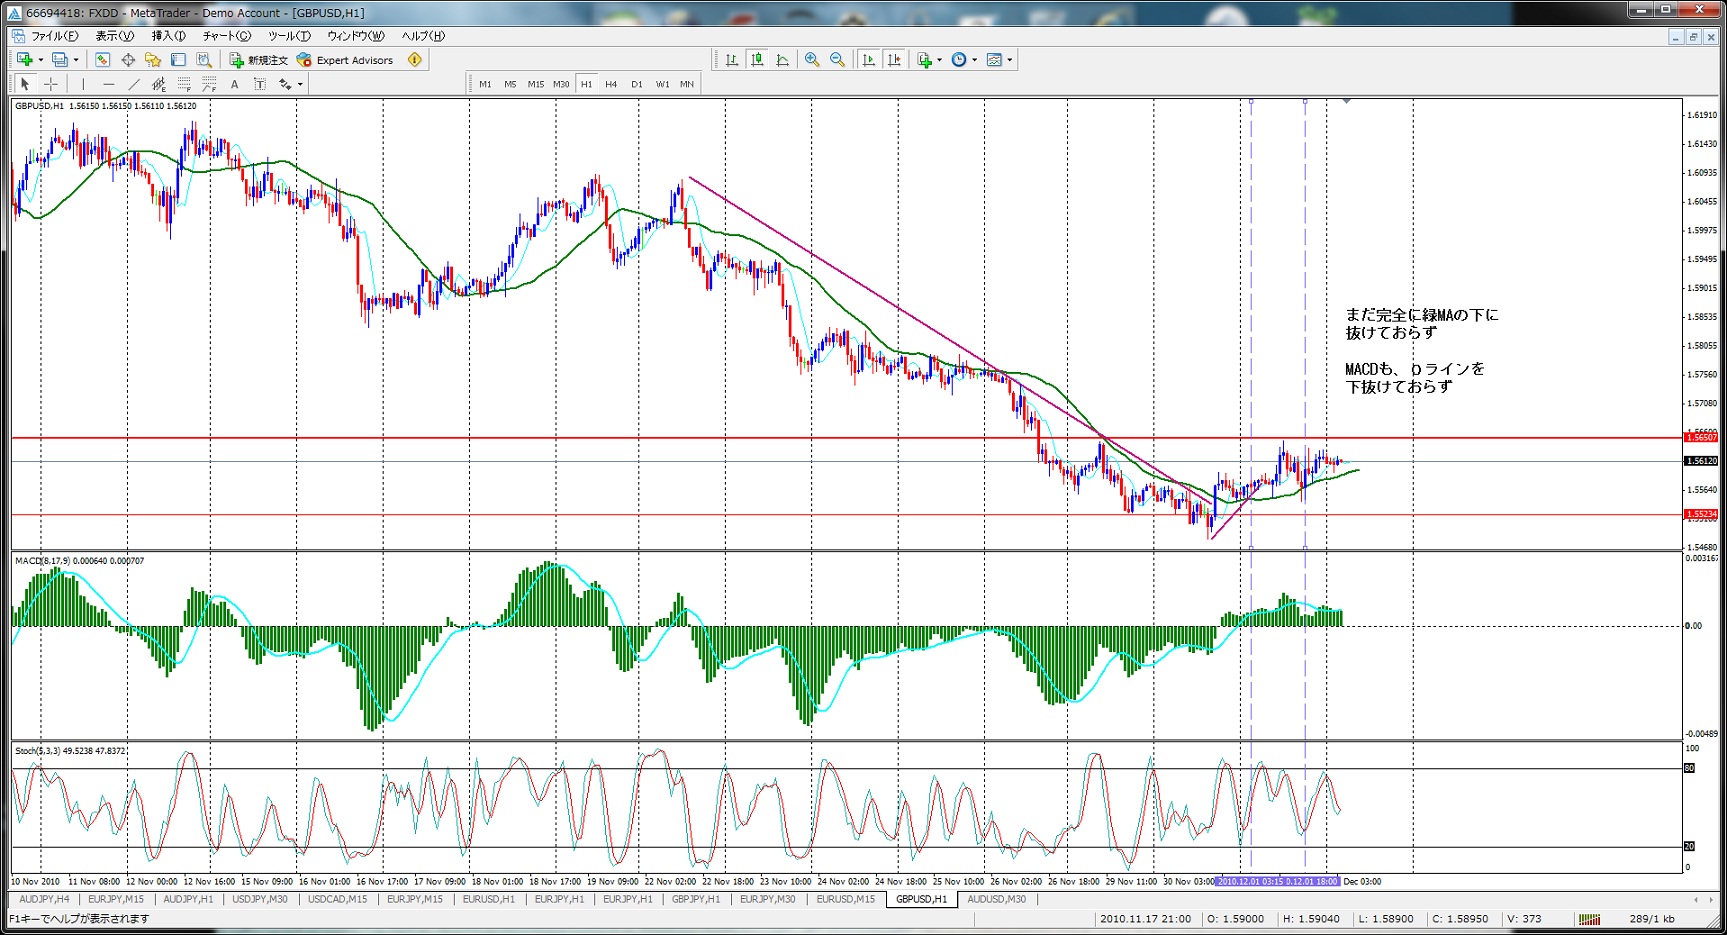Switch chart to Bar Chart mode
Viewport: 1727px width, 935px height.
point(732,60)
